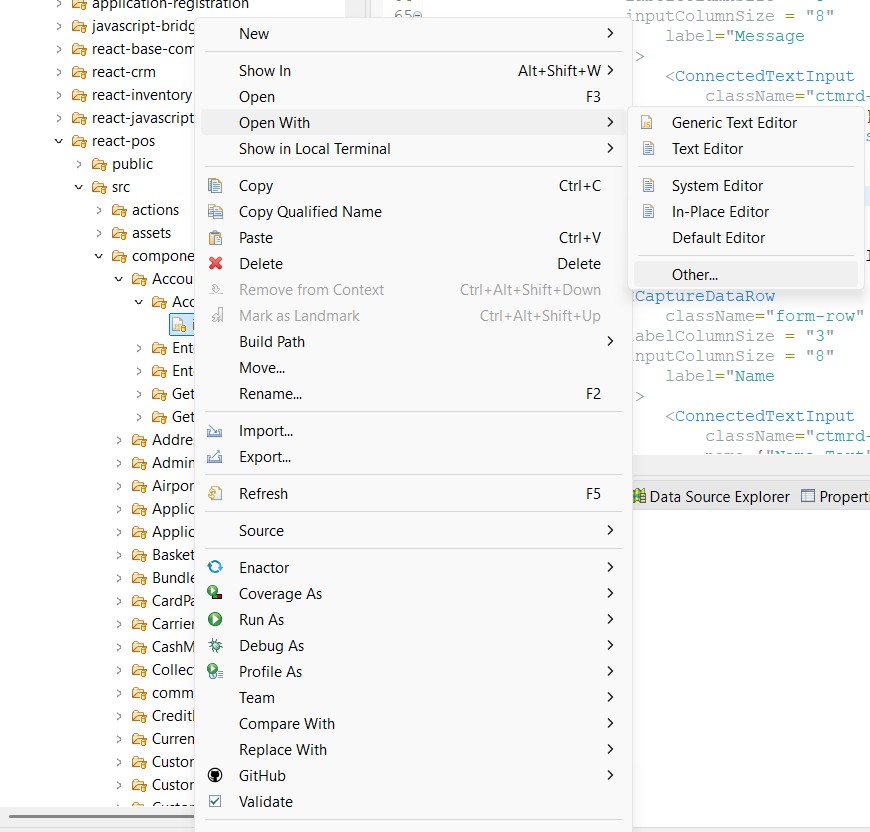Click the Properties tab icon

(x=808, y=496)
